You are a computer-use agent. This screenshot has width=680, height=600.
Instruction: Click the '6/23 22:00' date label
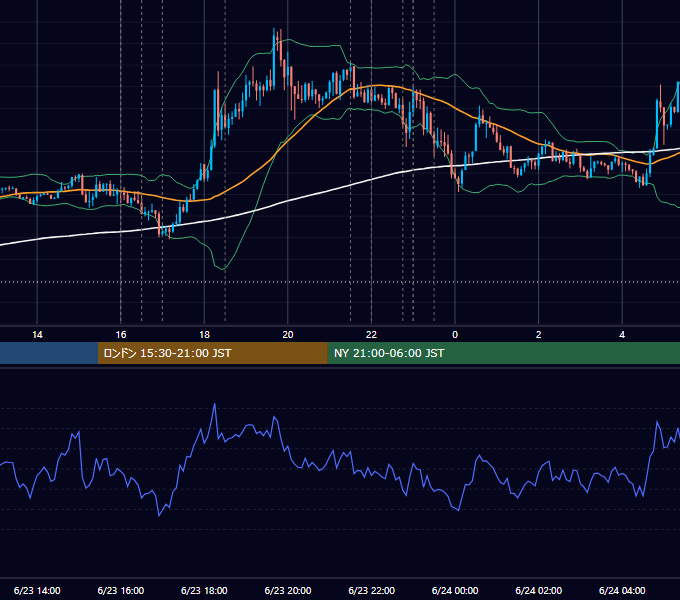(372, 590)
